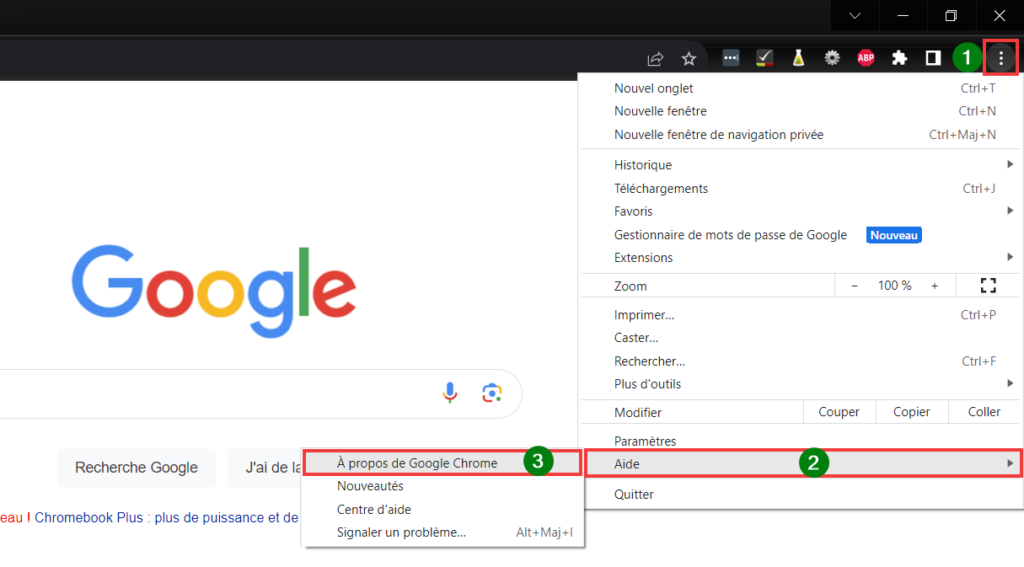1024x567 pixels.
Task: Select Nouvel onglet menu item
Action: (801, 88)
